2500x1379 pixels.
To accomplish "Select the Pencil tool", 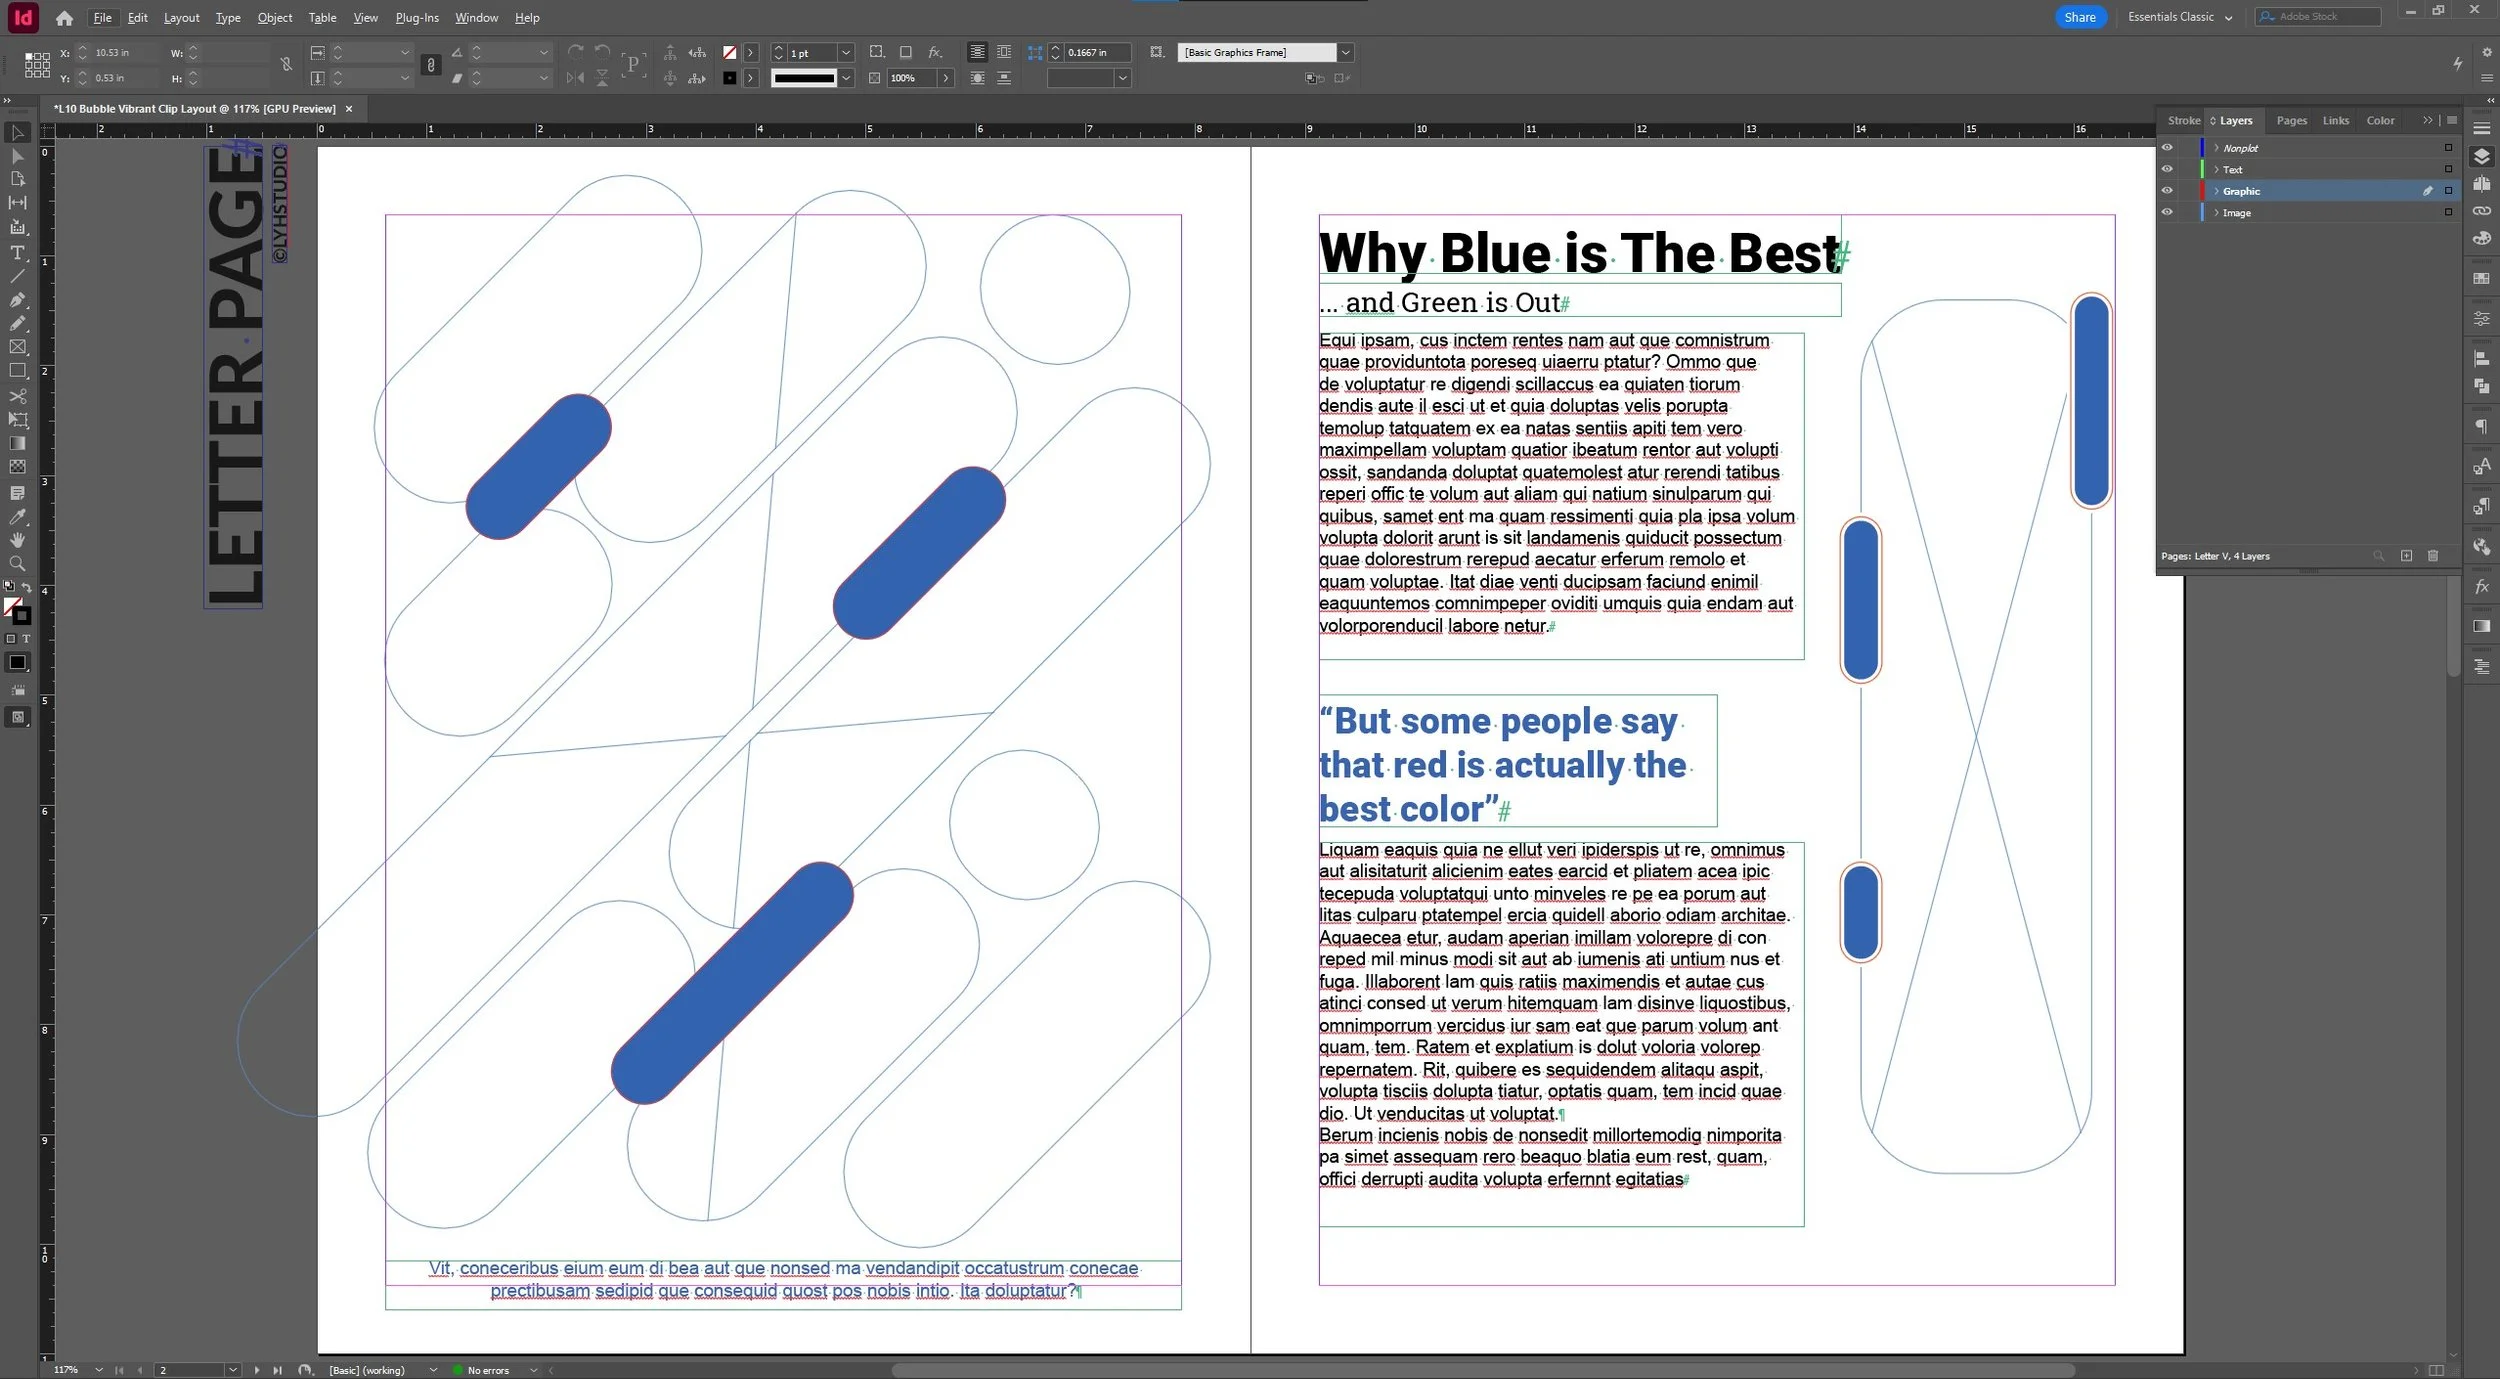I will pyautogui.click(x=17, y=323).
